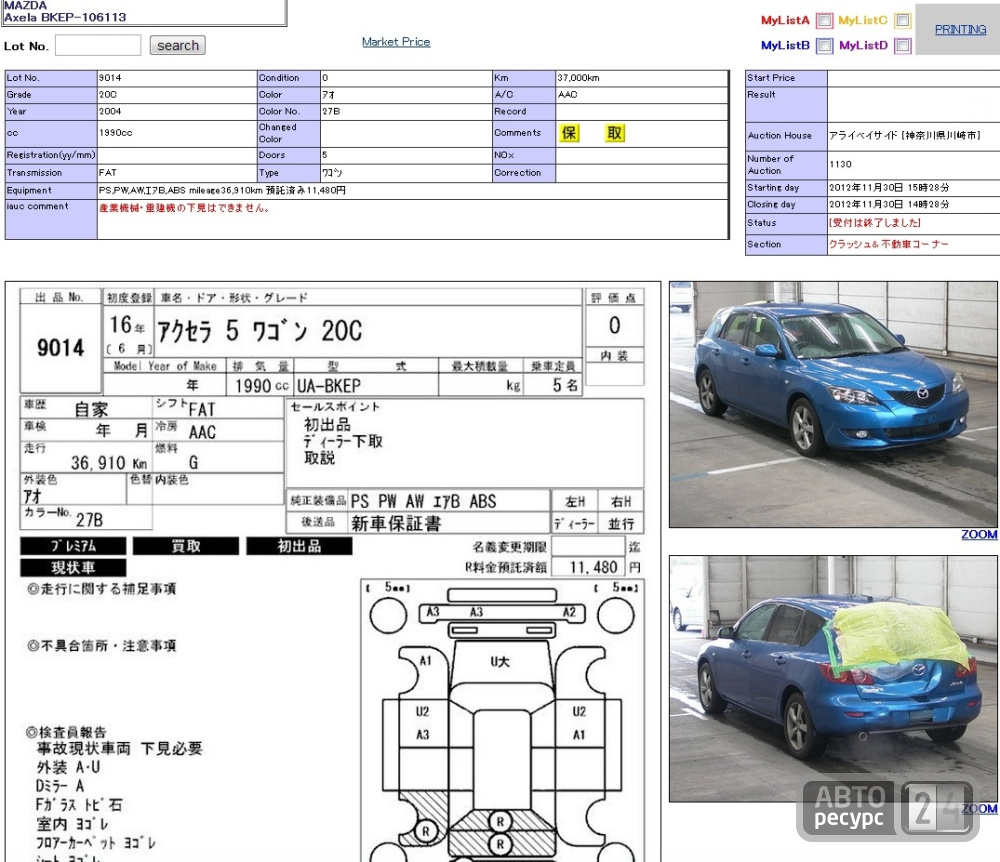This screenshot has height=862, width=1000.
Task: Select the Closing day date value
Action: [x=889, y=204]
